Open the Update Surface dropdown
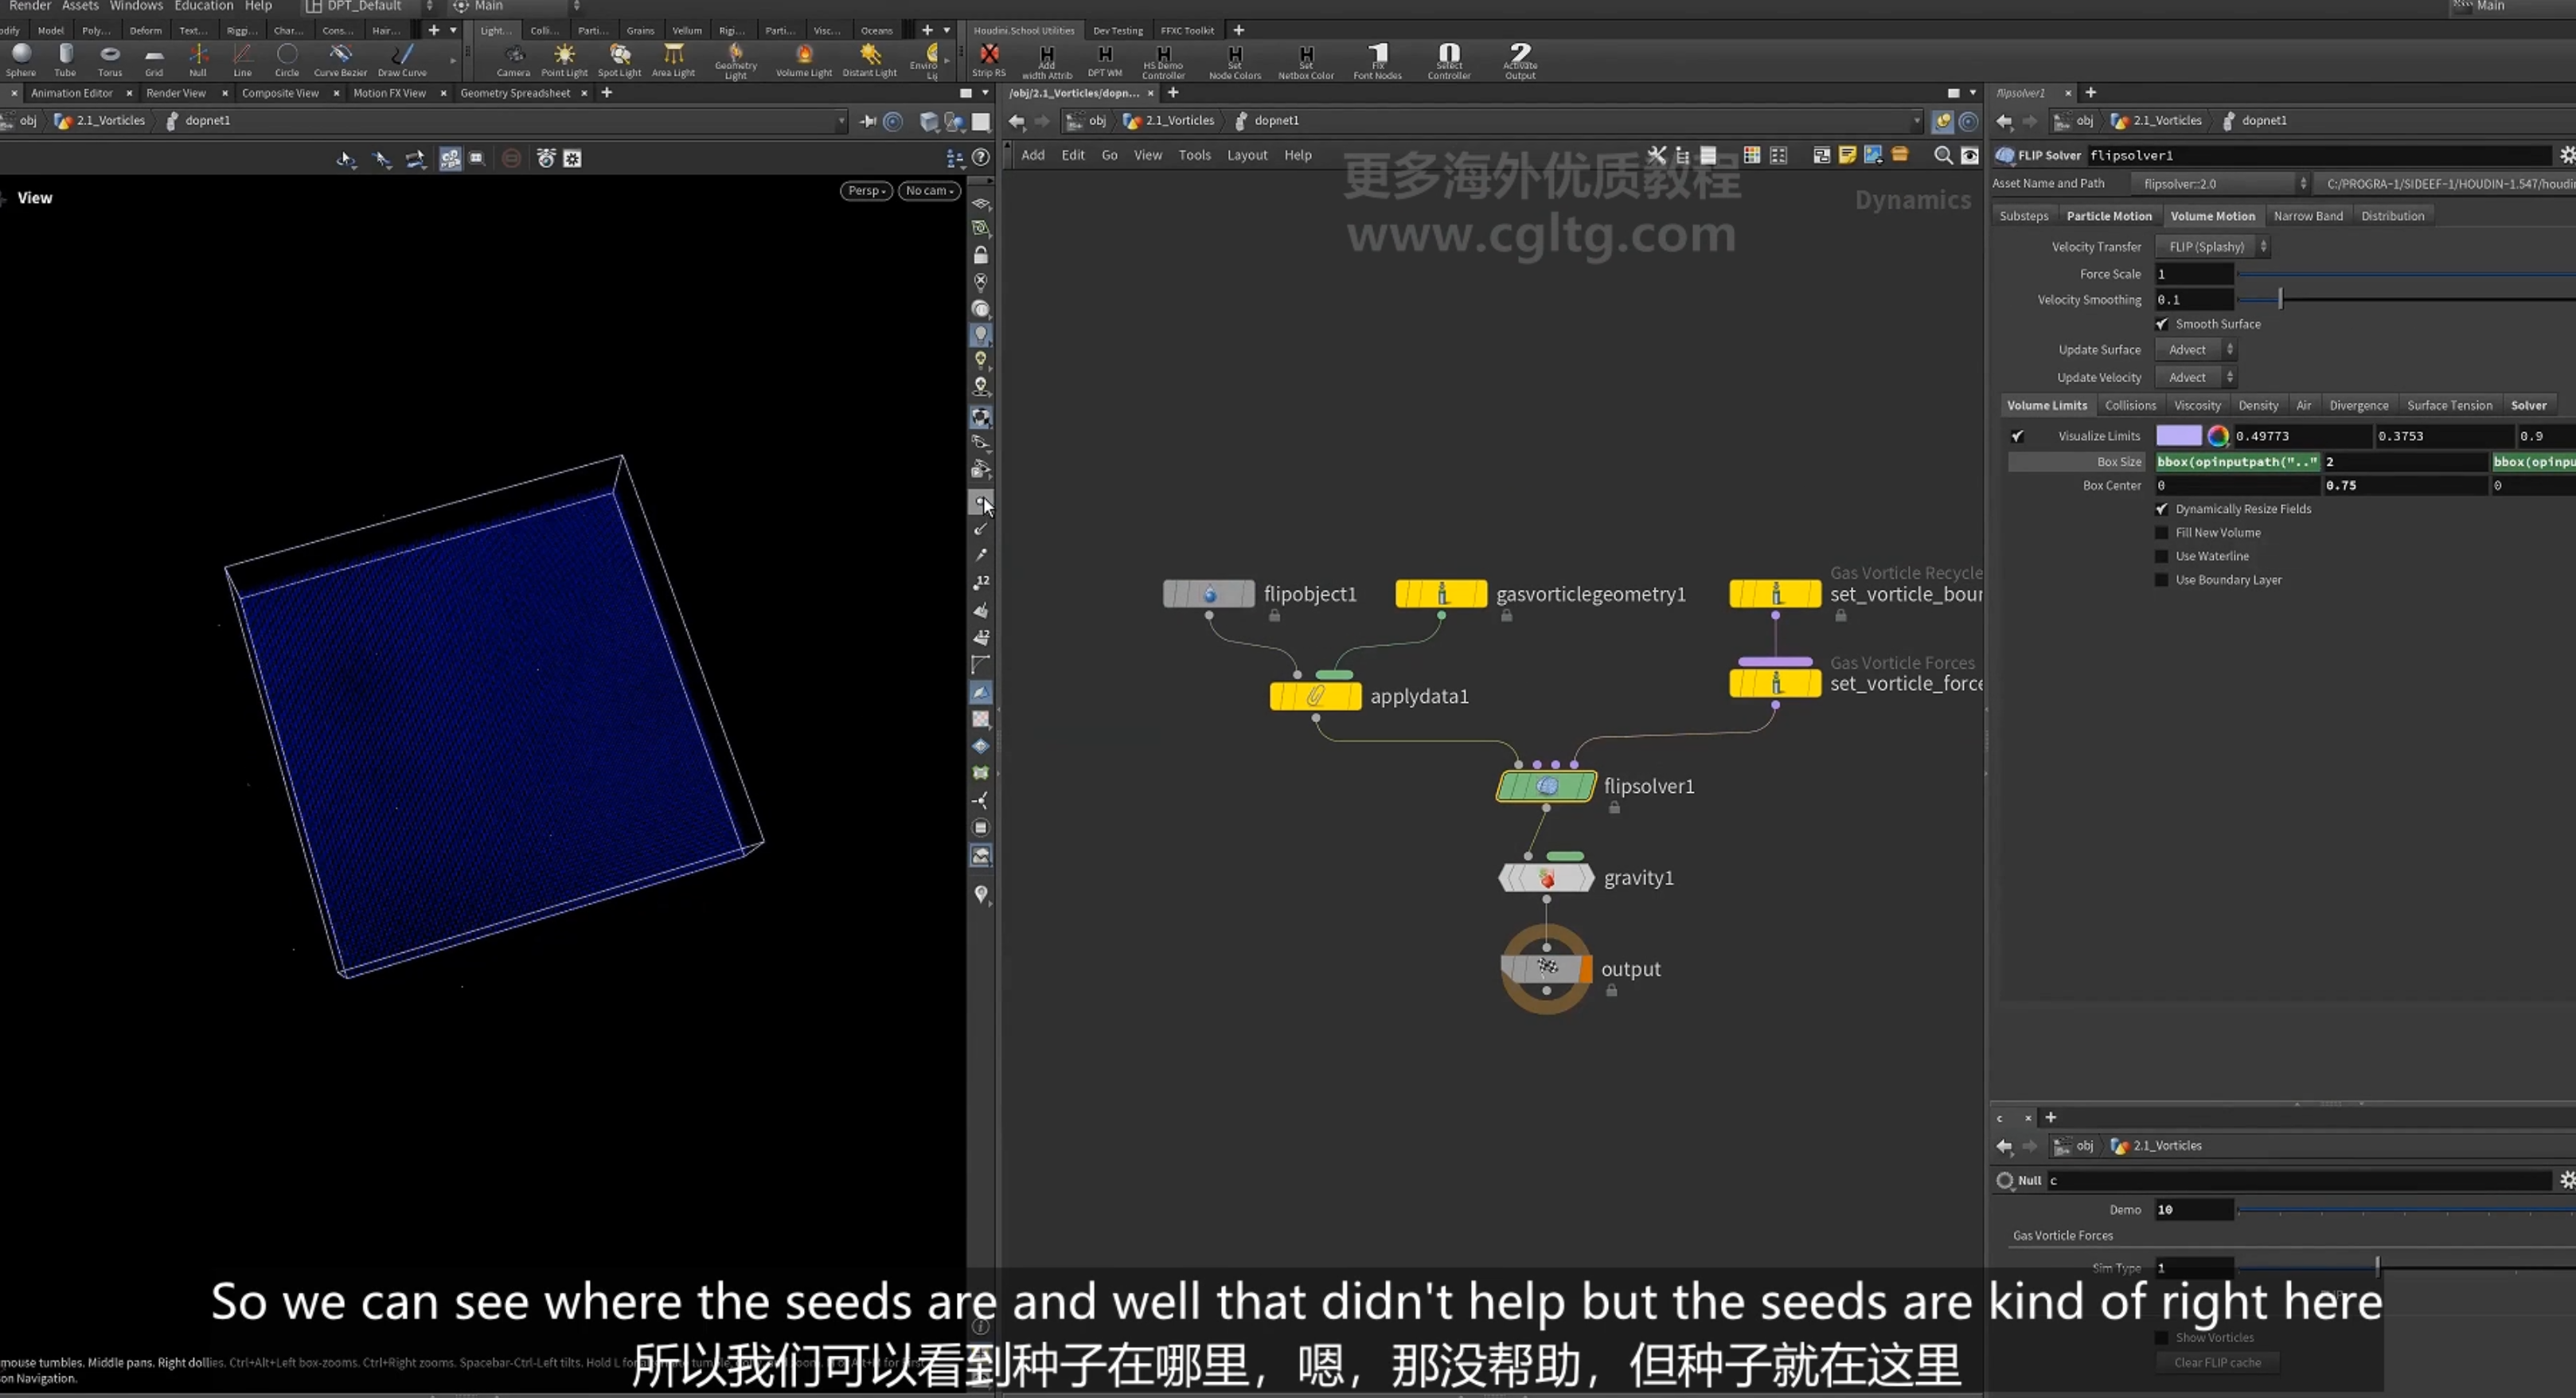 (x=2195, y=350)
